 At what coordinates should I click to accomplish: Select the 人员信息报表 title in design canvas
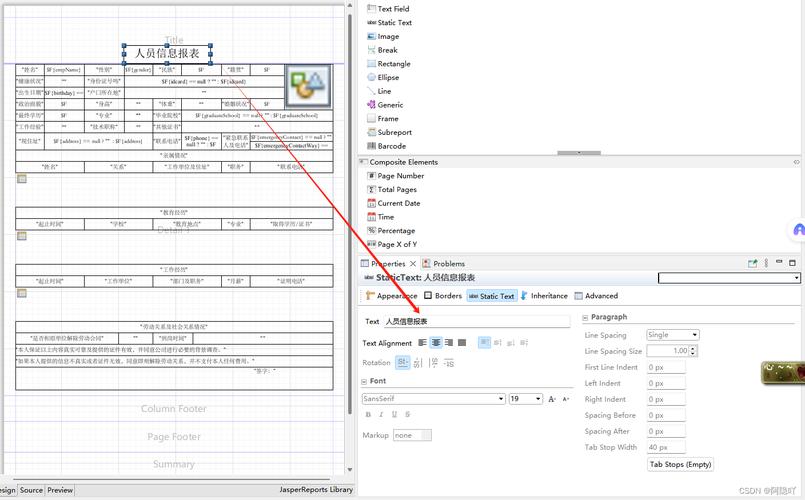tap(167, 53)
